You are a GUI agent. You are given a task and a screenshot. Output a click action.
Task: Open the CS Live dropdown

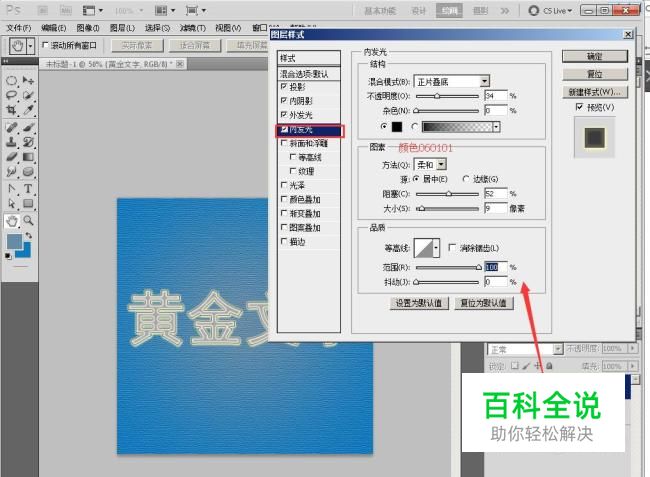tap(570, 11)
